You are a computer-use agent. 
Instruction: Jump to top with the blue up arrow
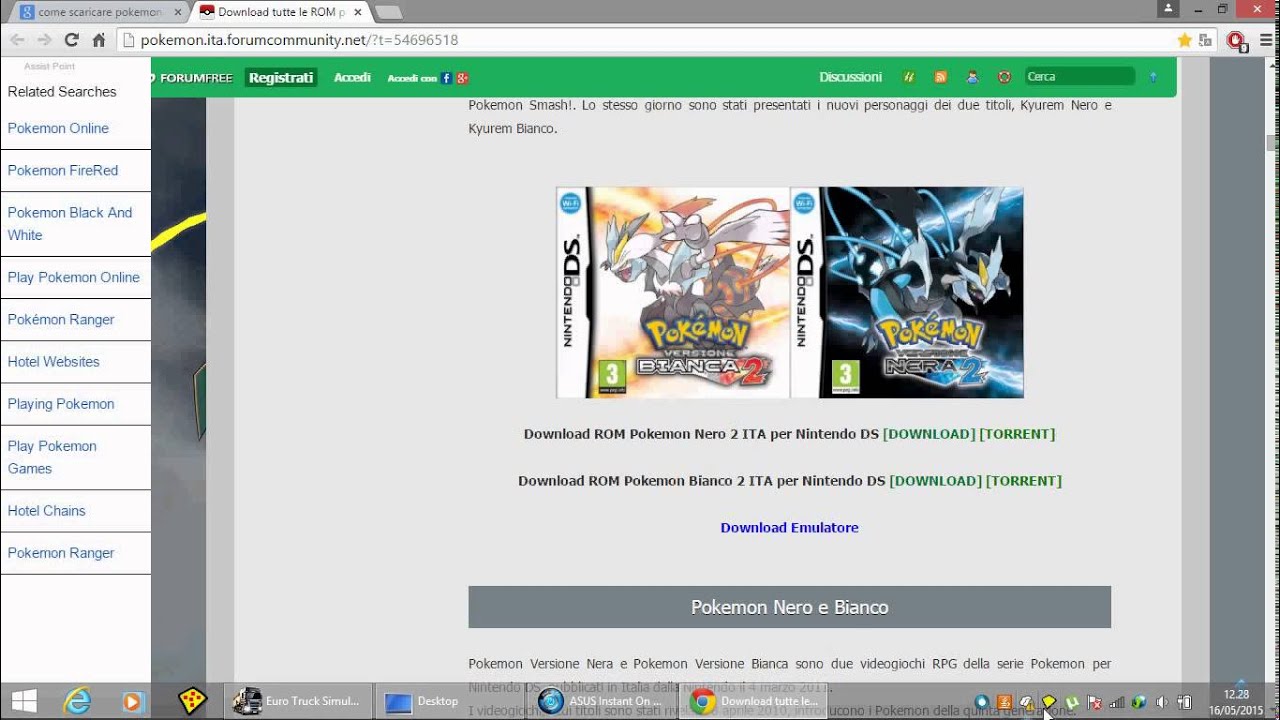pyautogui.click(x=1152, y=77)
